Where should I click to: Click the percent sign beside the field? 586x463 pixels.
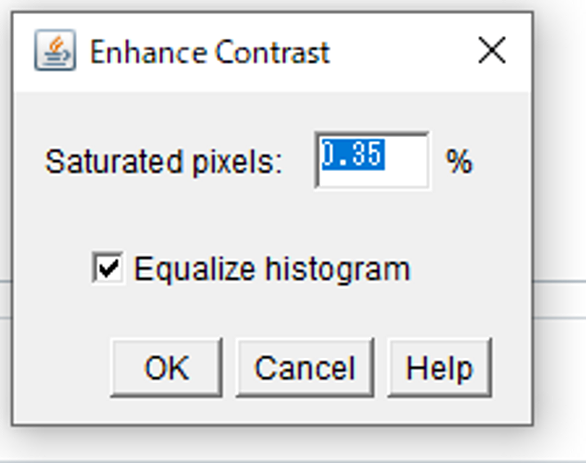(x=459, y=161)
